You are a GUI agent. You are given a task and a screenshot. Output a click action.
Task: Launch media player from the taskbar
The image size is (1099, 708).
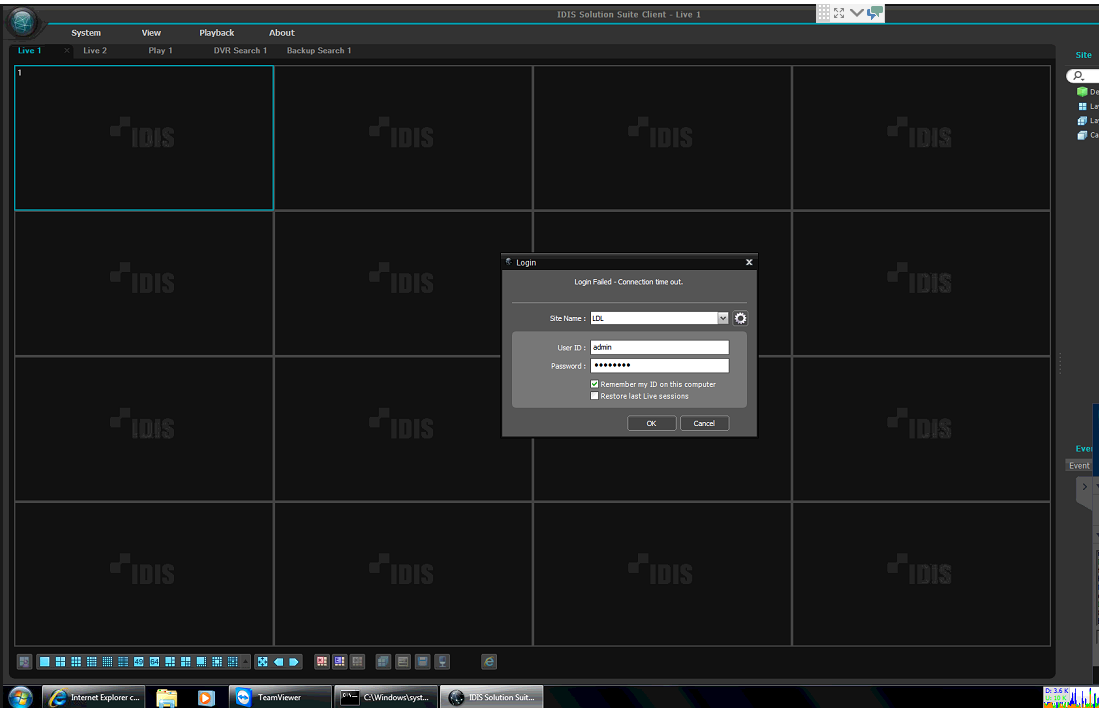[206, 698]
